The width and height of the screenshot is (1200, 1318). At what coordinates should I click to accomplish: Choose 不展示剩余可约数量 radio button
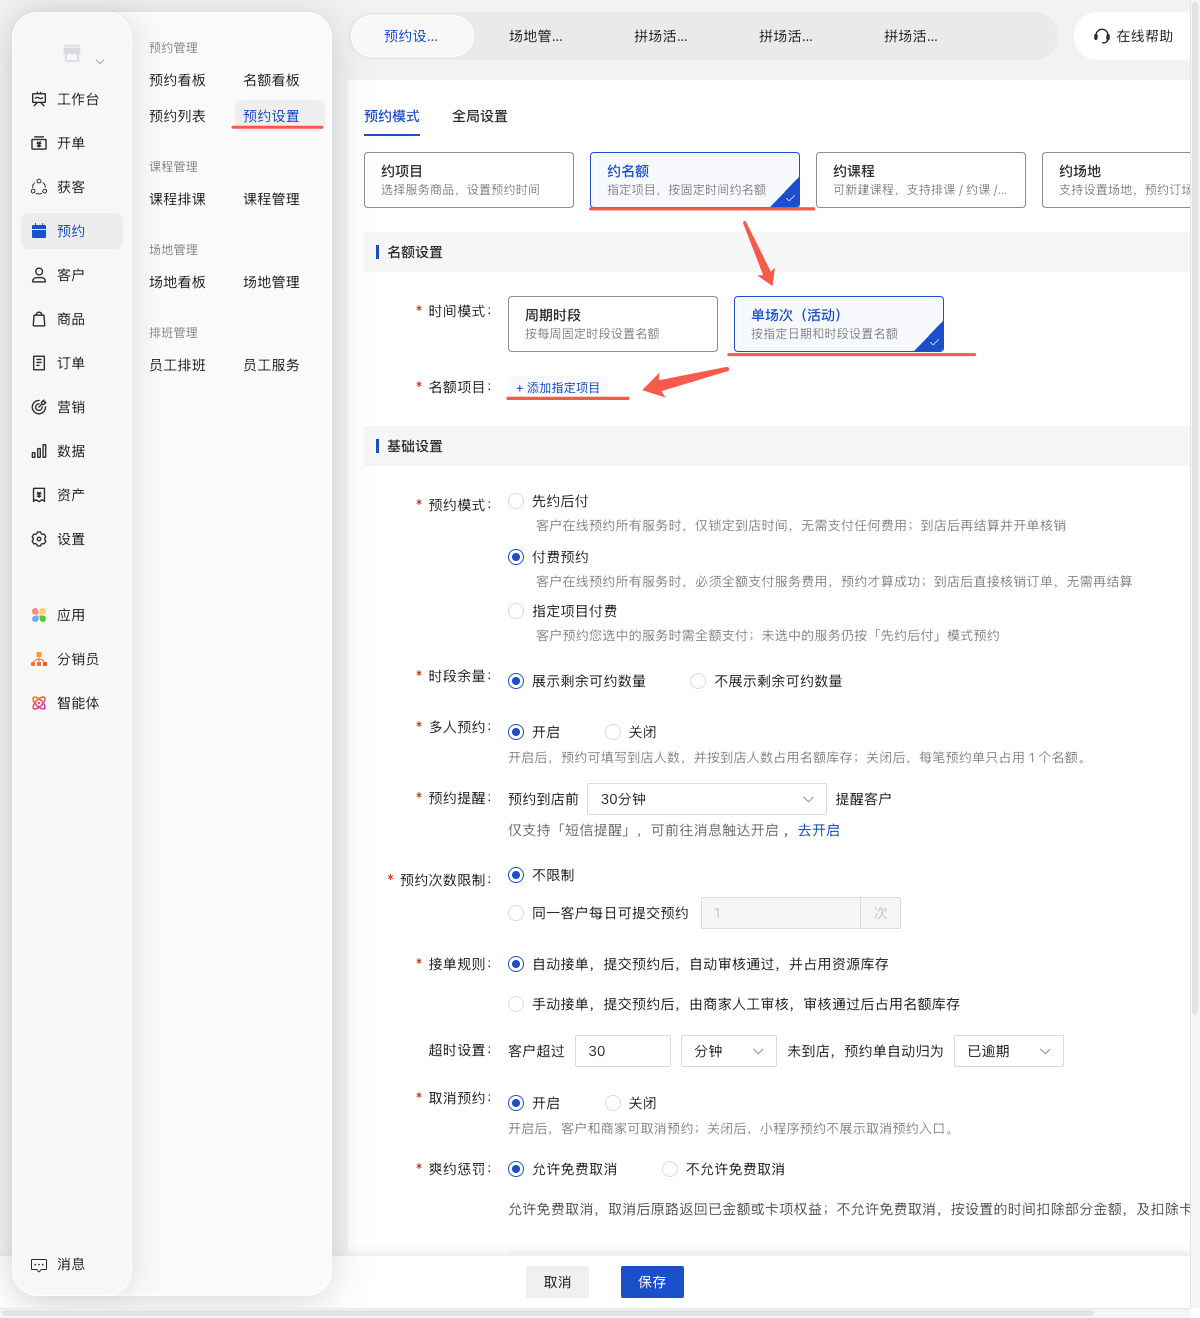(698, 681)
